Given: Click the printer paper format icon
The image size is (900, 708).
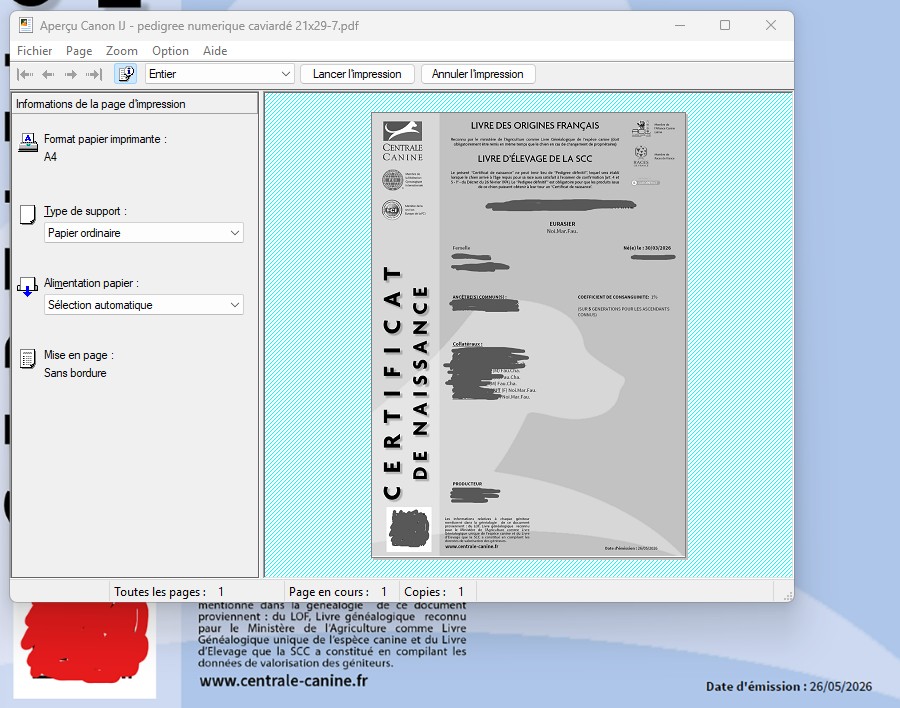Looking at the screenshot, I should pyautogui.click(x=28, y=142).
